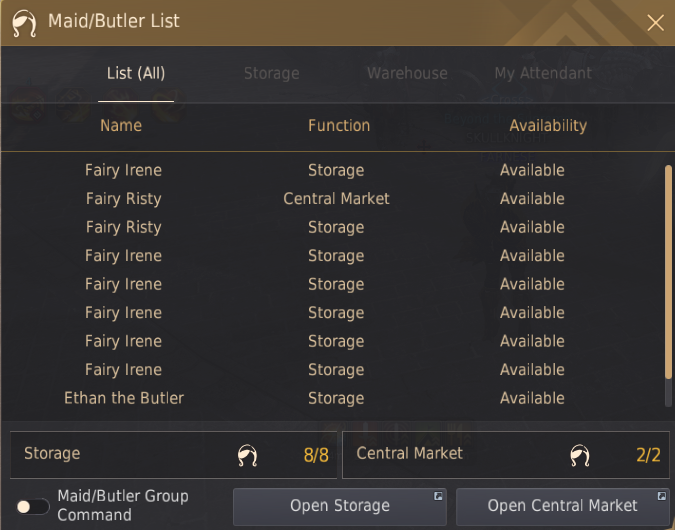Click the maid icon in Storage counter
Screen dimensions: 675x530
[248, 456]
